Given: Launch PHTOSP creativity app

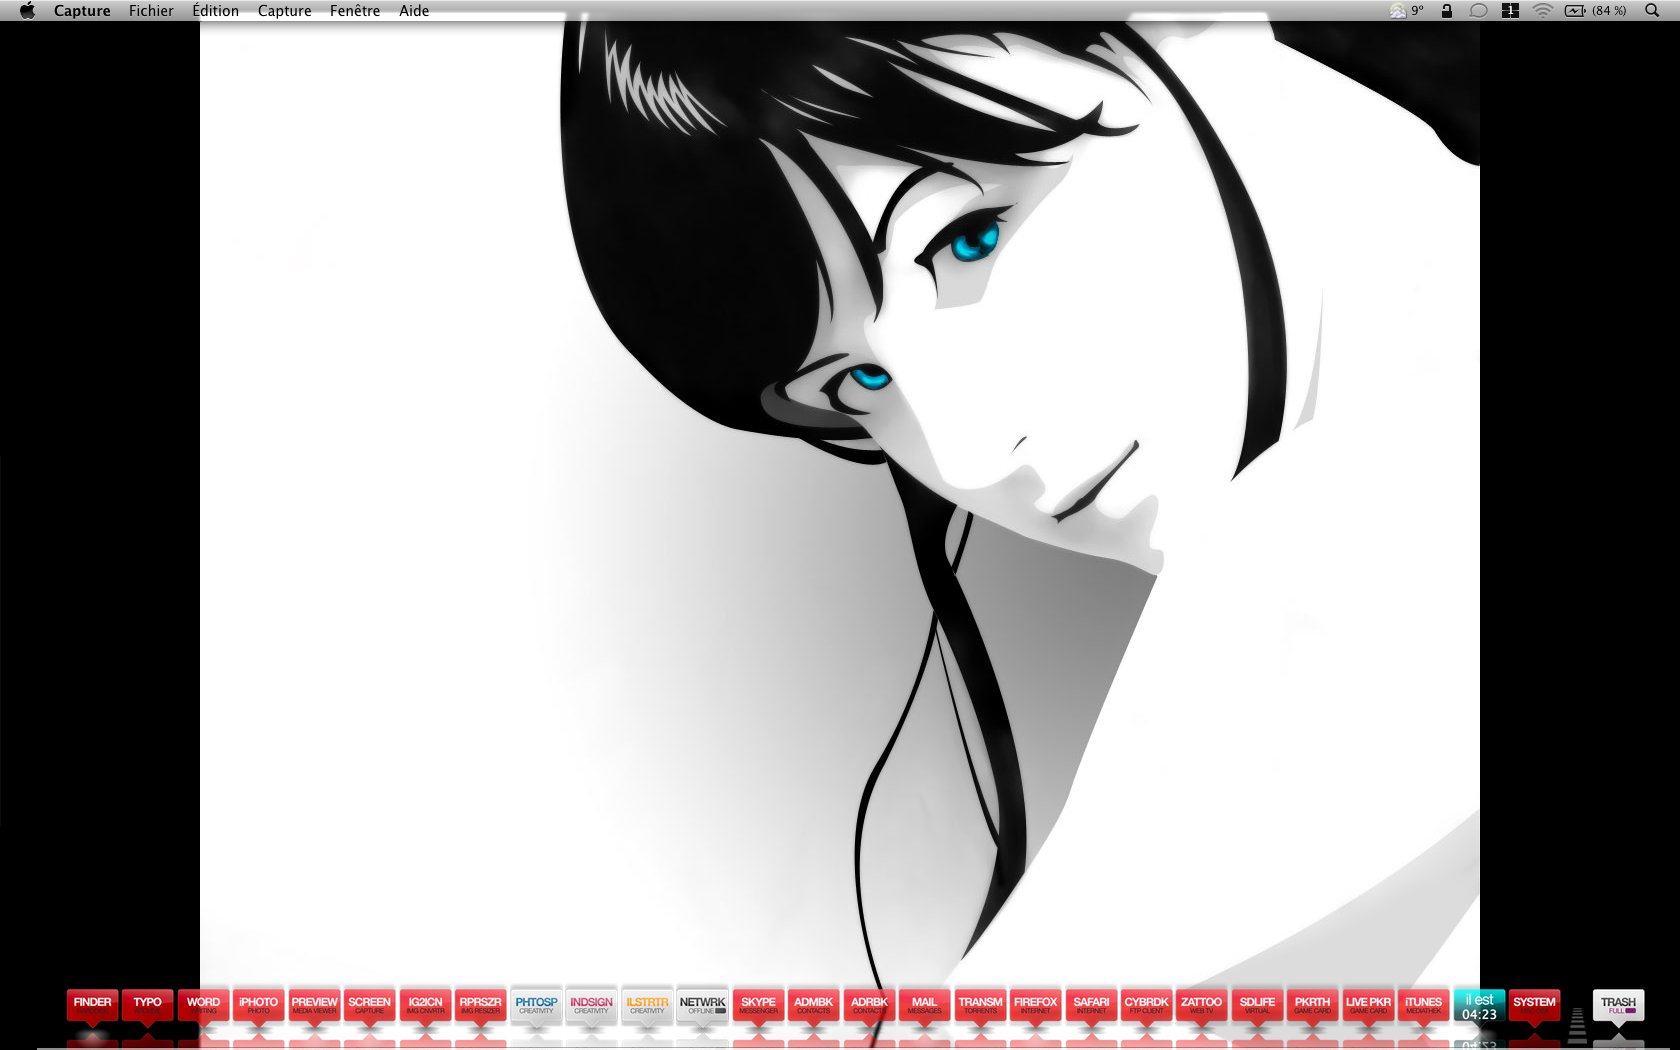Looking at the screenshot, I should click(x=536, y=1005).
